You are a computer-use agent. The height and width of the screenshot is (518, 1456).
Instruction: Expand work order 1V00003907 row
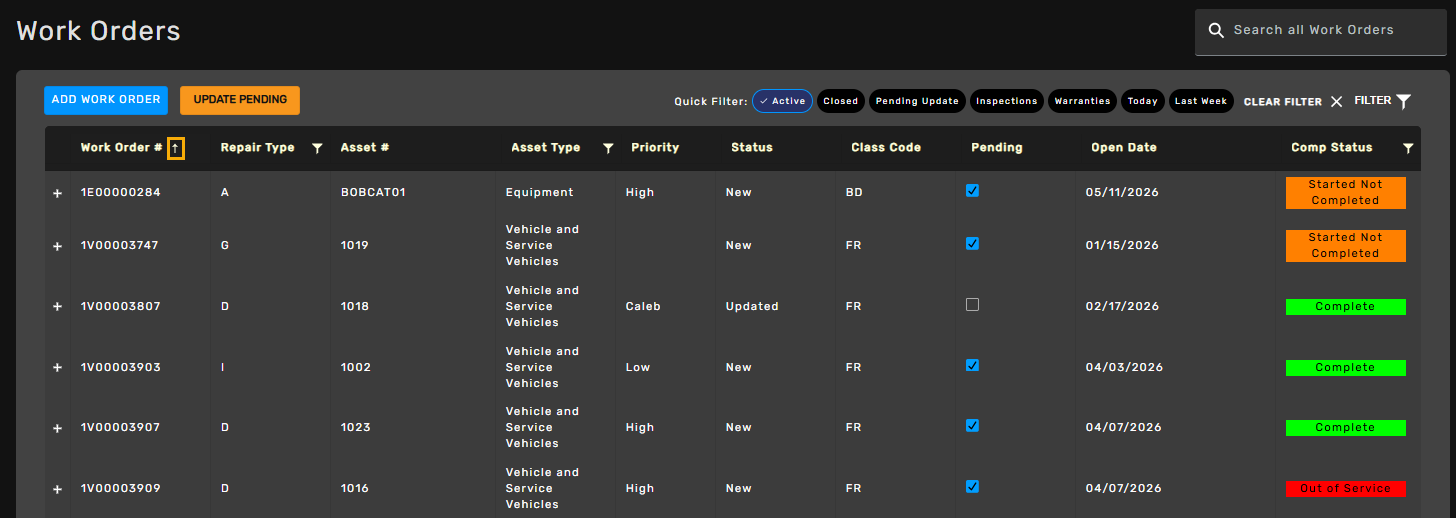57,428
